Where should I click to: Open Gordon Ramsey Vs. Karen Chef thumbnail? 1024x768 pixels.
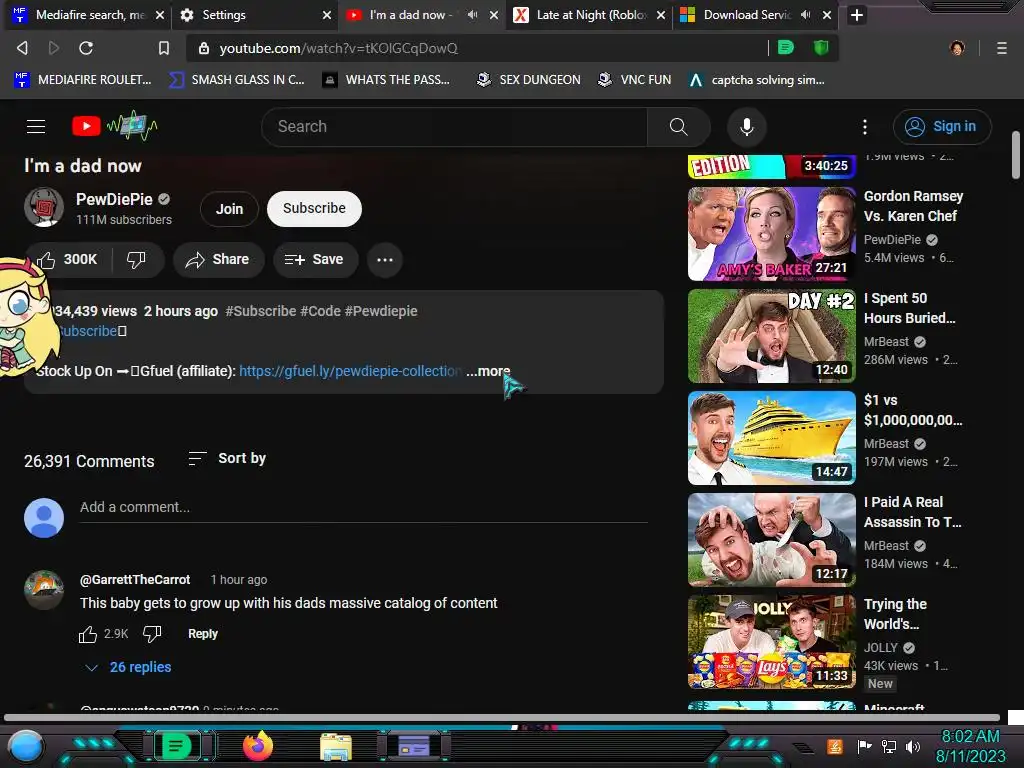tap(771, 234)
